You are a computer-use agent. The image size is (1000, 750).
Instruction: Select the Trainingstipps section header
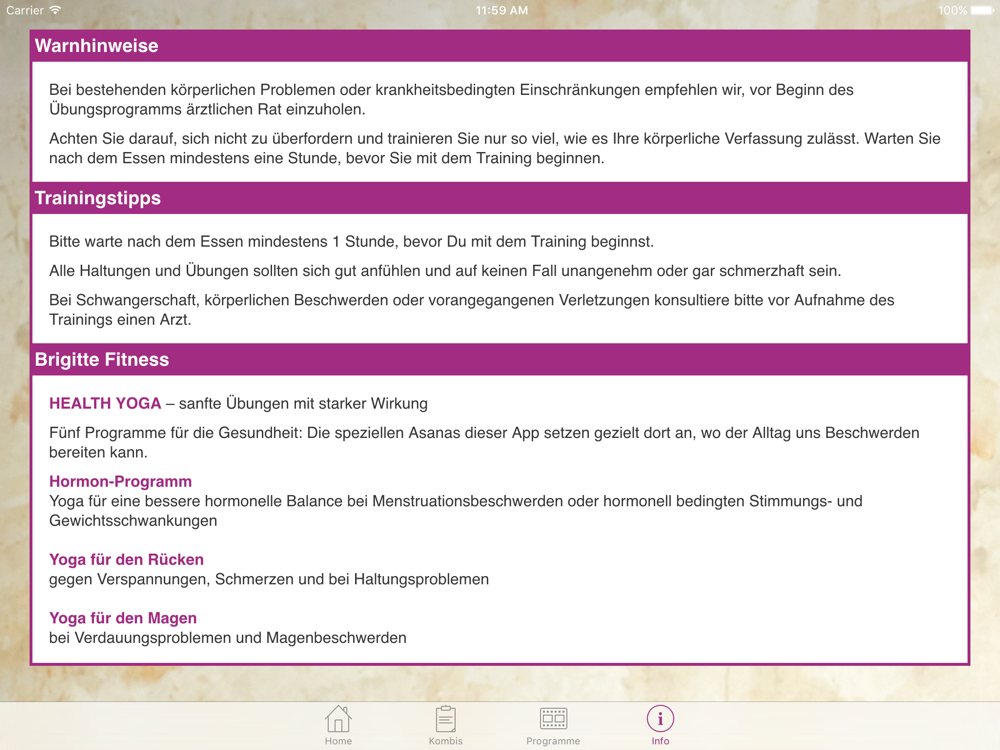[500, 198]
